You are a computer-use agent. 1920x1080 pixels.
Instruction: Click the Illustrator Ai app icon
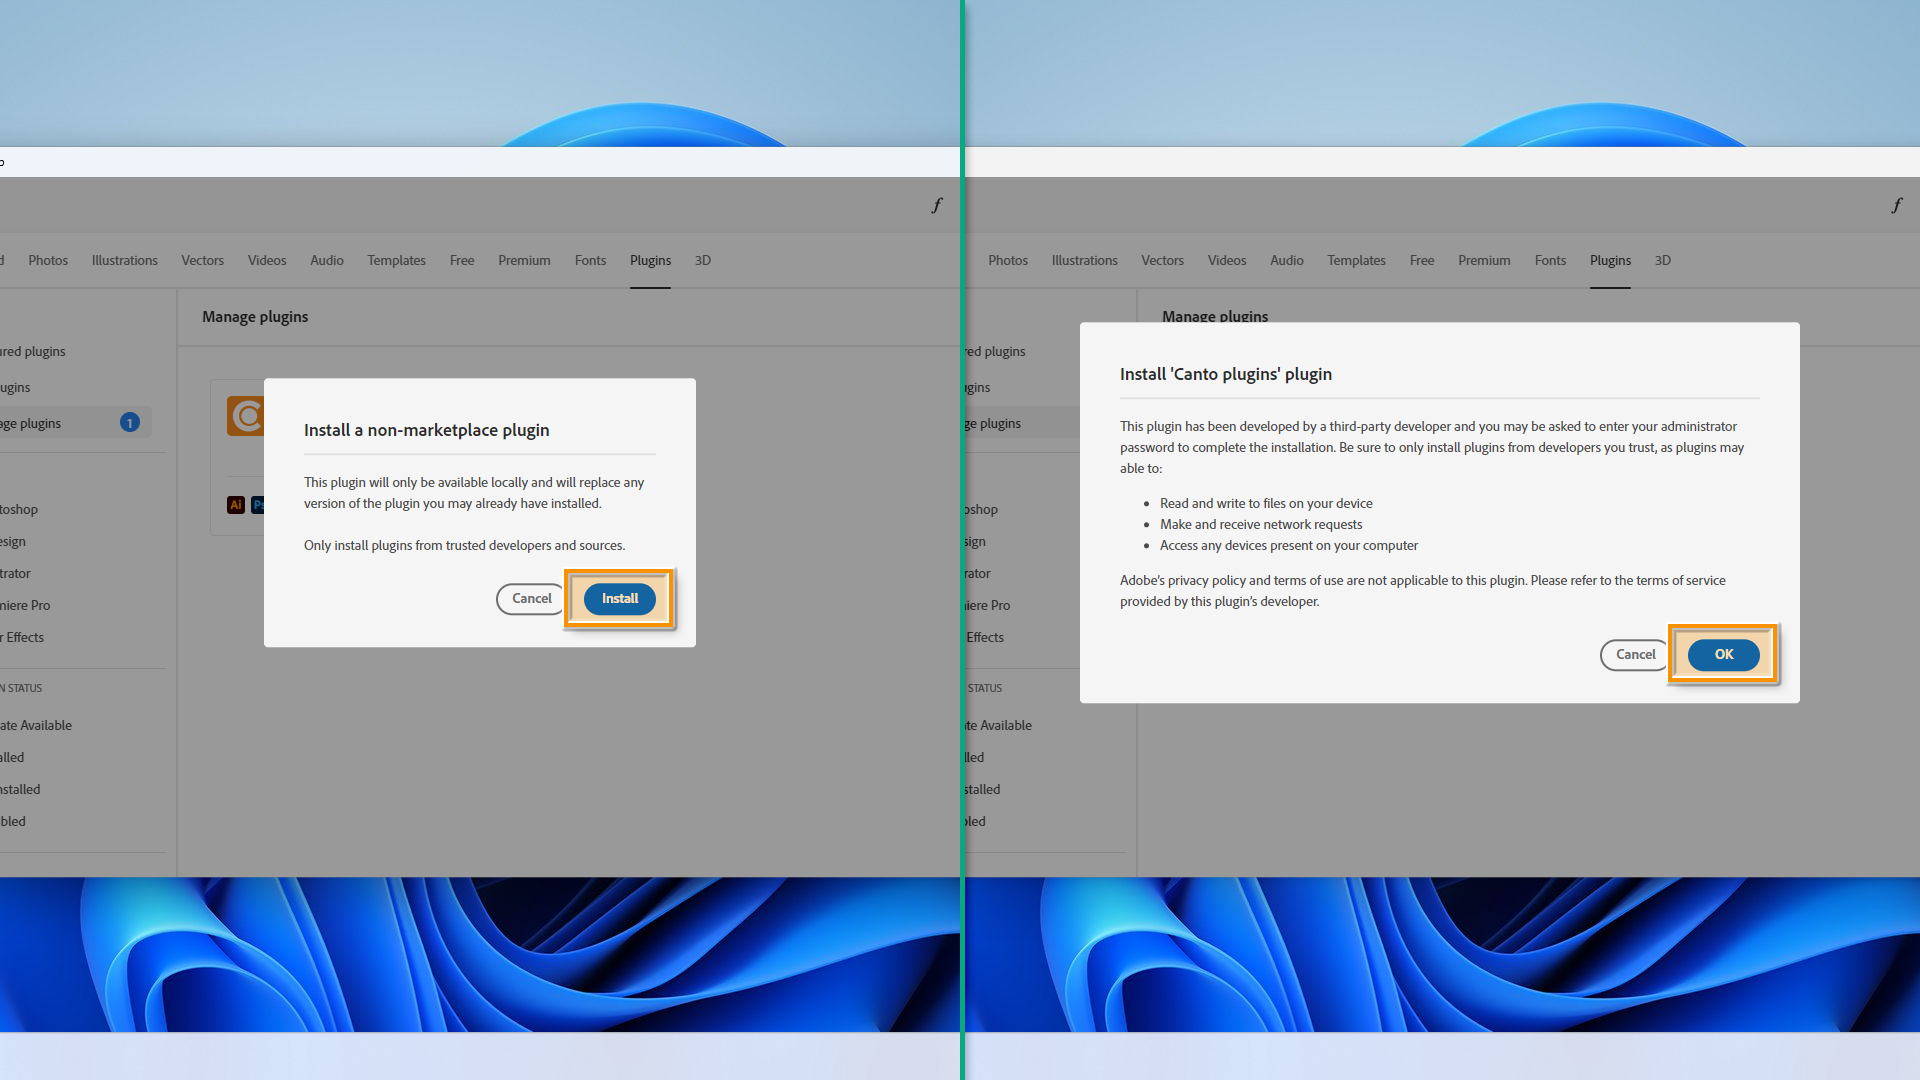click(x=236, y=505)
